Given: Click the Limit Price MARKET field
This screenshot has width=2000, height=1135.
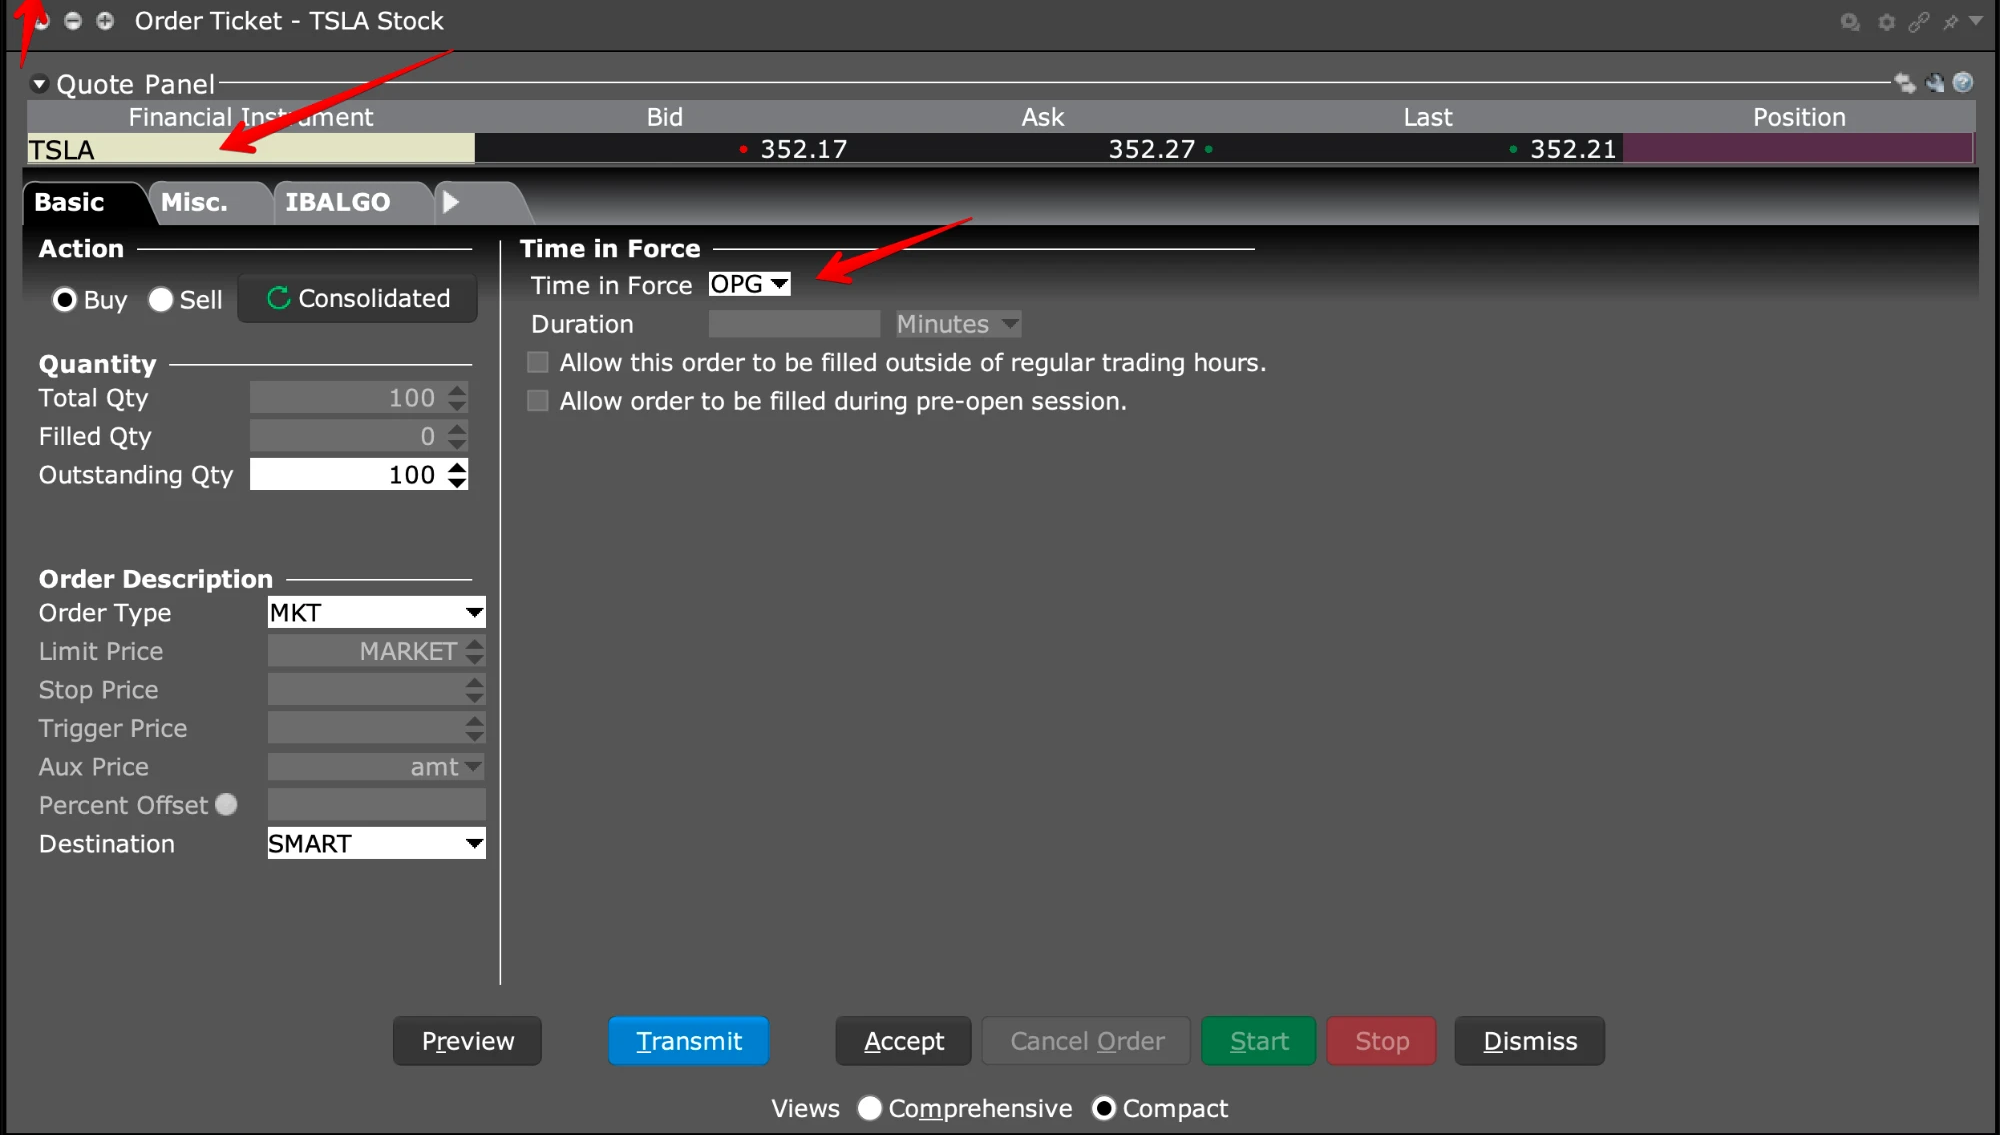Looking at the screenshot, I should pyautogui.click(x=366, y=651).
